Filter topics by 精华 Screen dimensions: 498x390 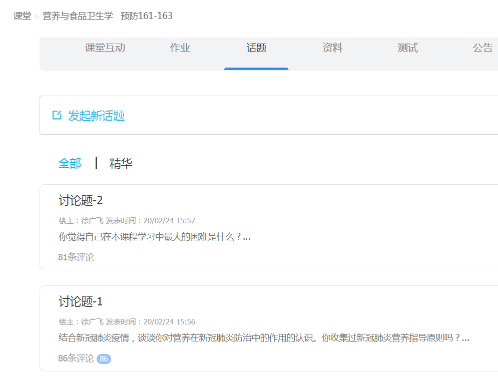[x=121, y=163]
